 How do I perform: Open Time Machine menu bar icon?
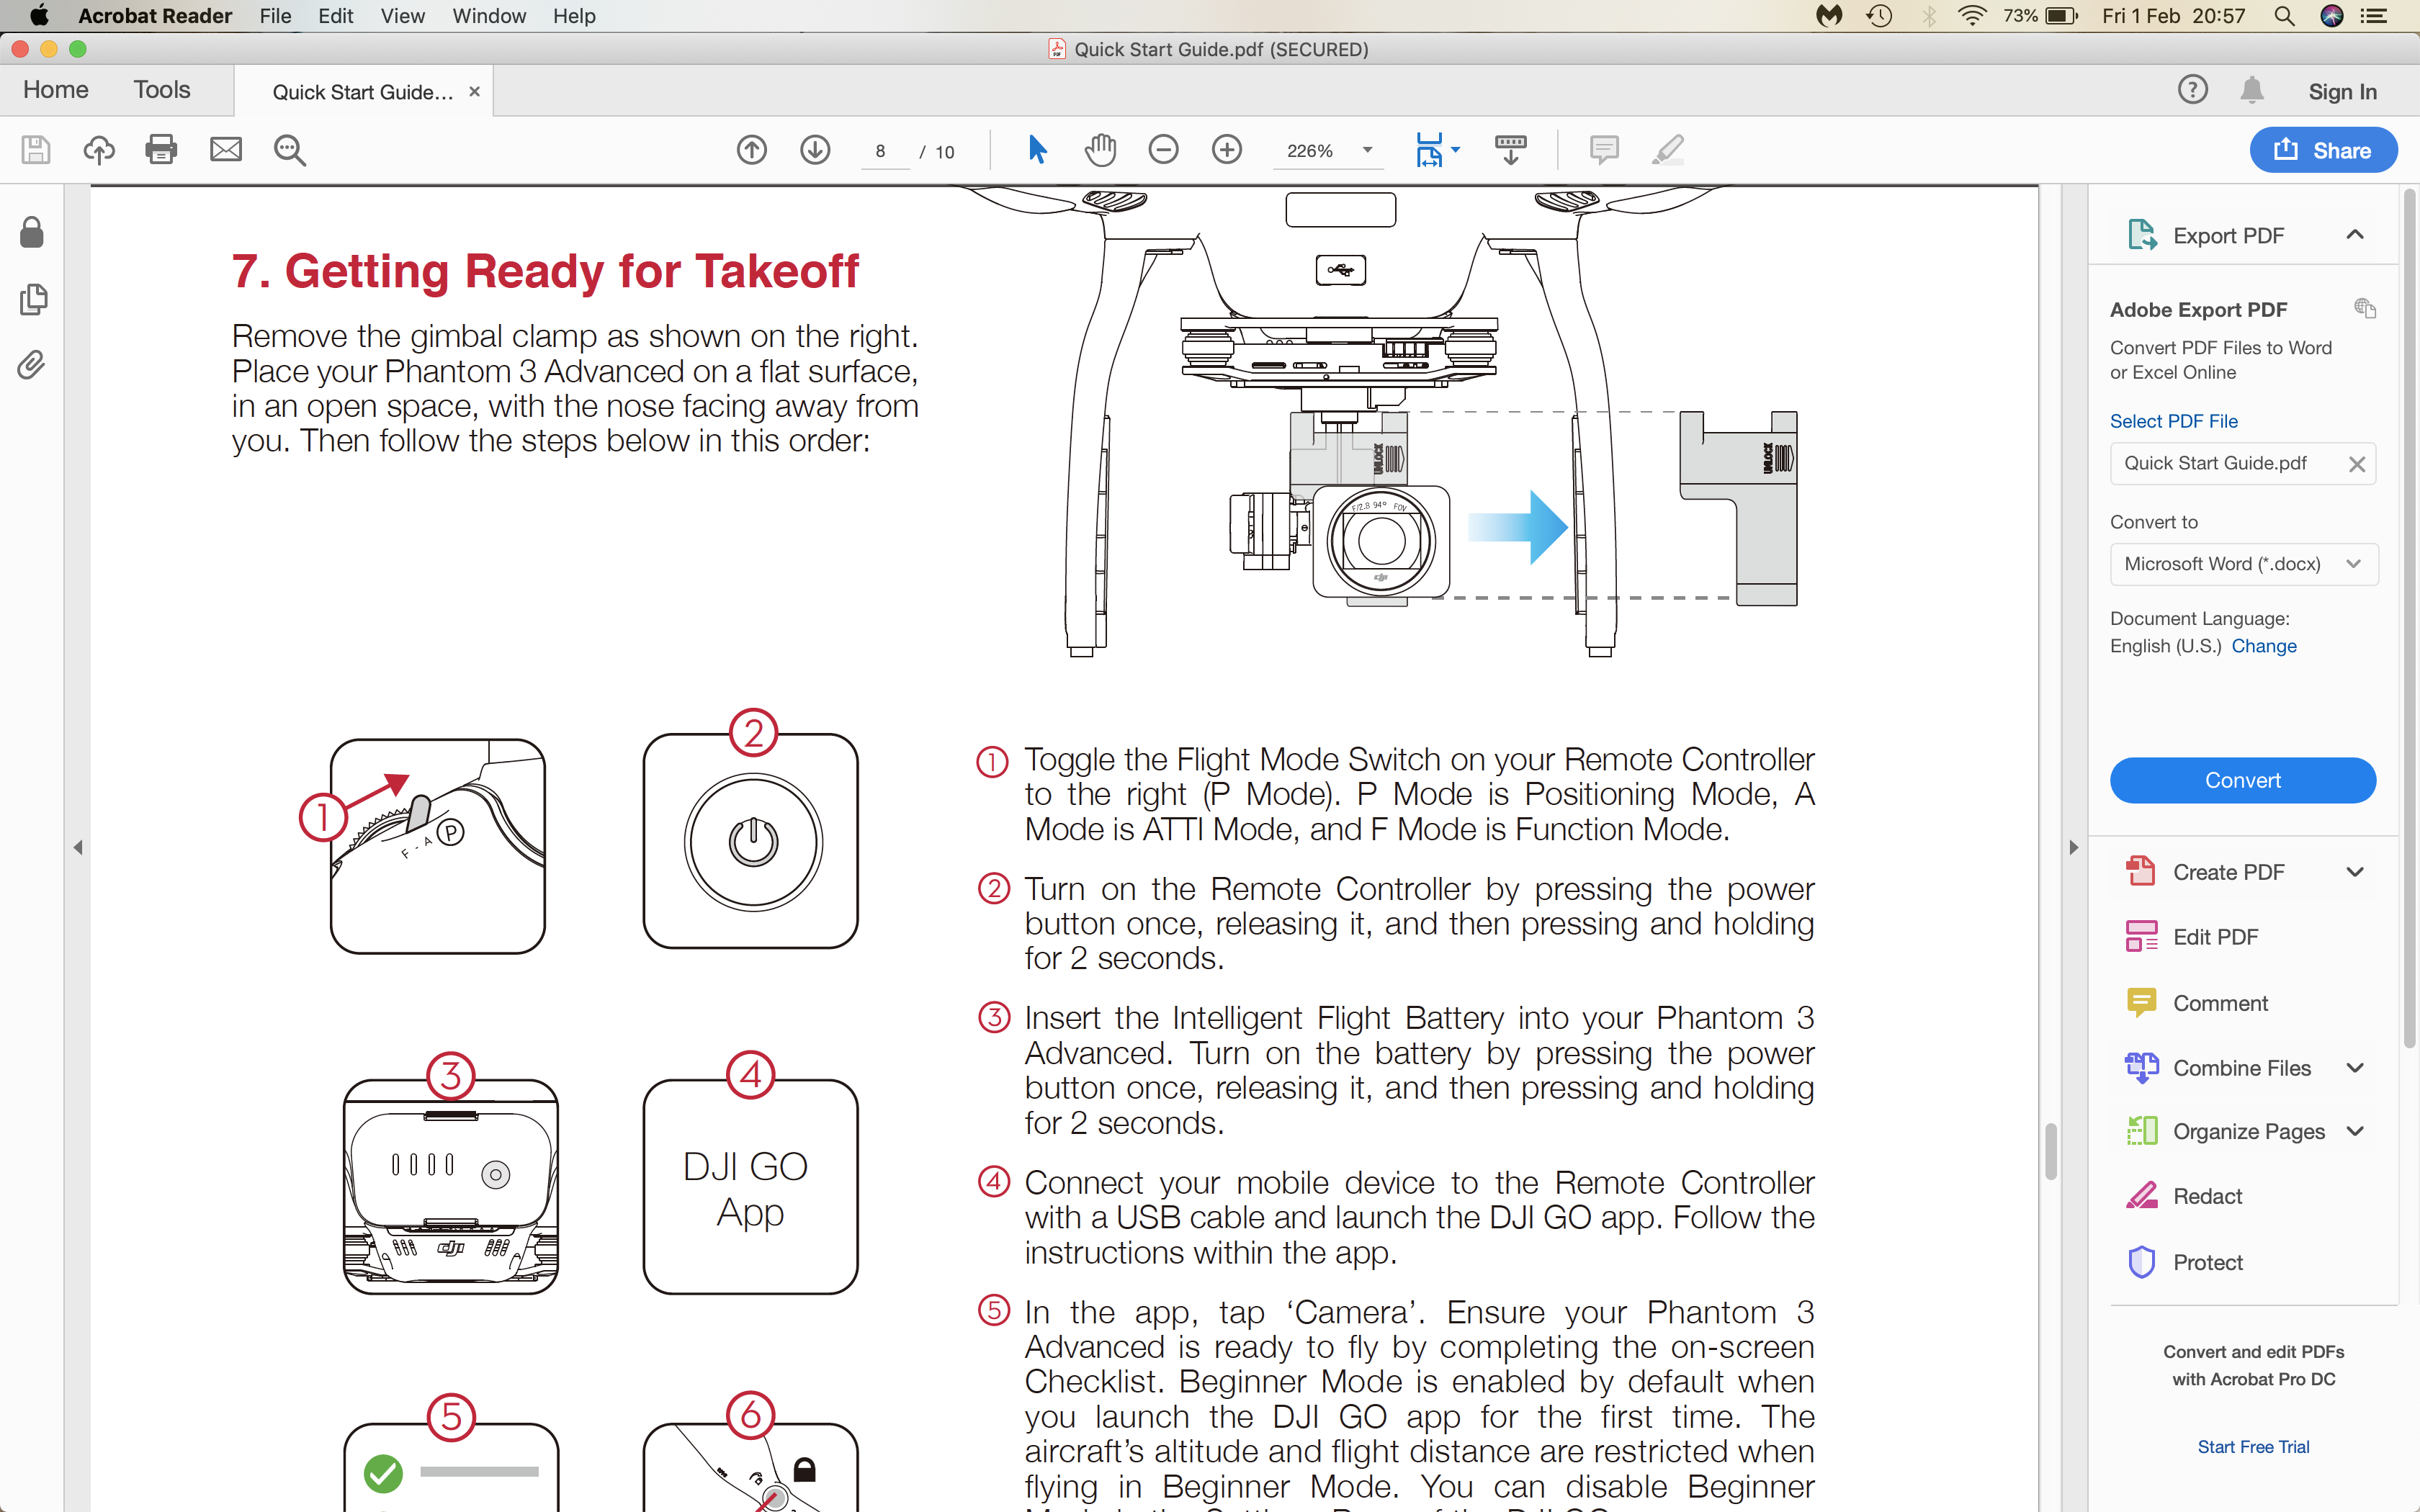tap(1879, 16)
